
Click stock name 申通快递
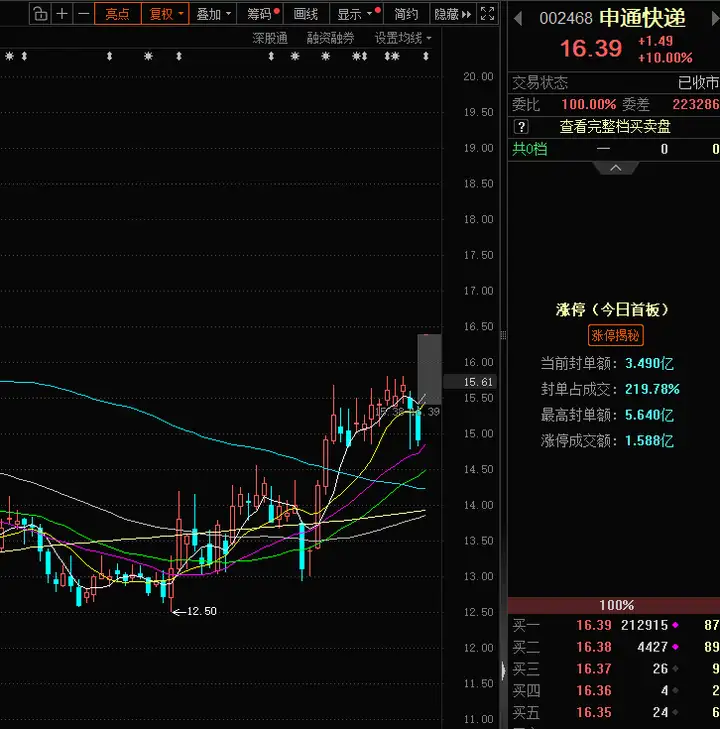[x=642, y=18]
